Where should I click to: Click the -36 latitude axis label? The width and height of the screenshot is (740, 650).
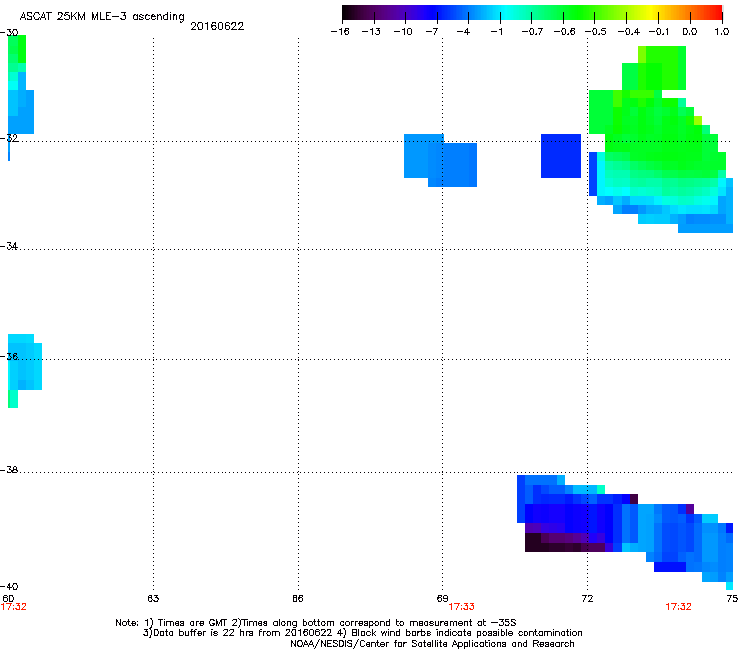[9, 356]
